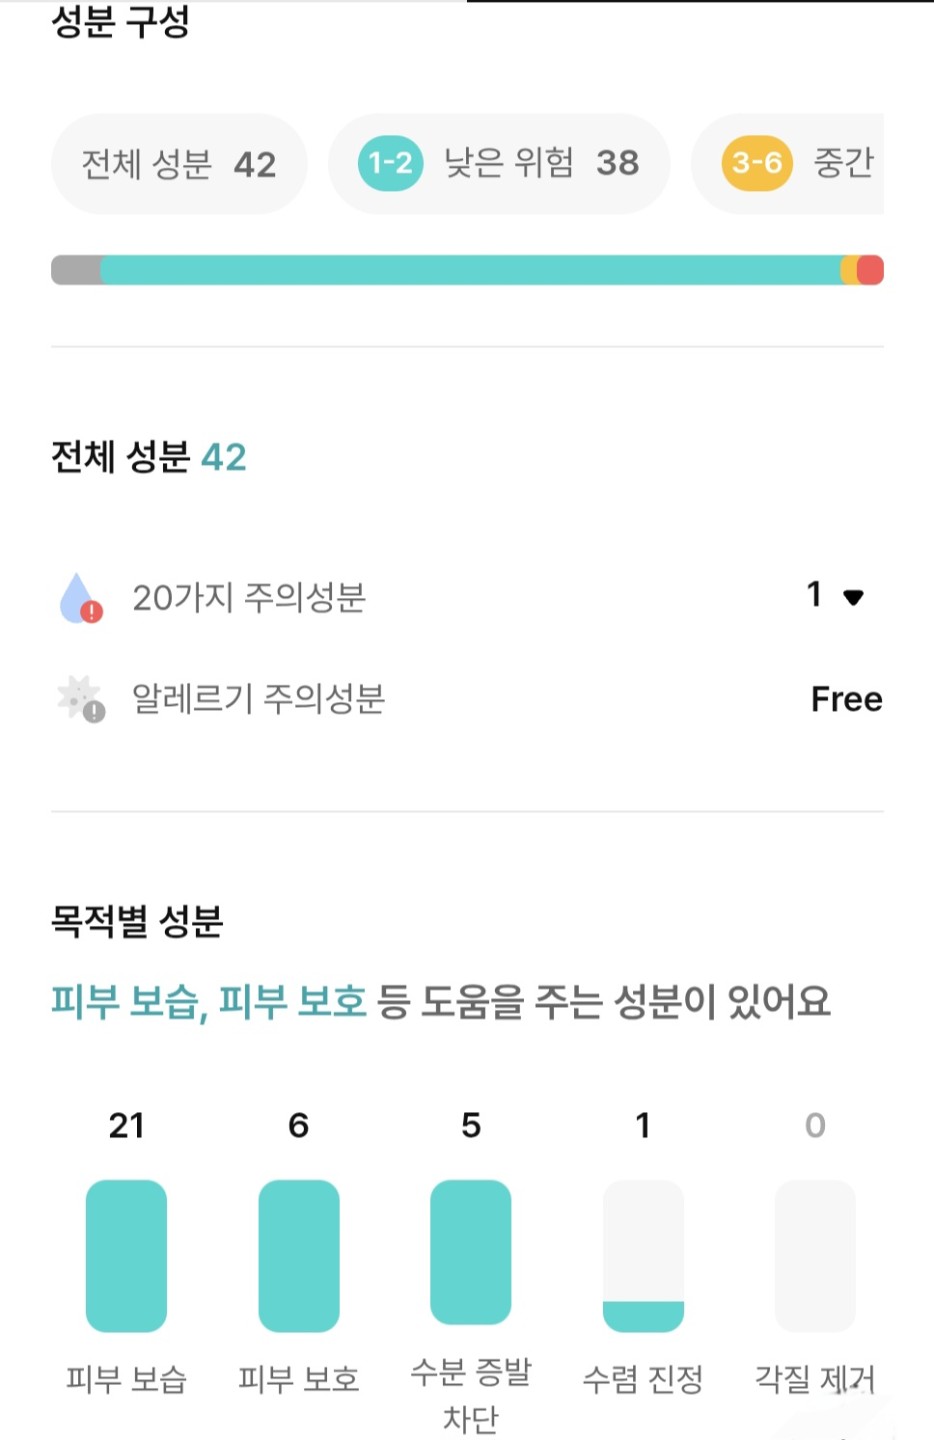Tap the teal 1-2 risk level badge
Viewport: 934px width, 1440px height.
click(390, 163)
